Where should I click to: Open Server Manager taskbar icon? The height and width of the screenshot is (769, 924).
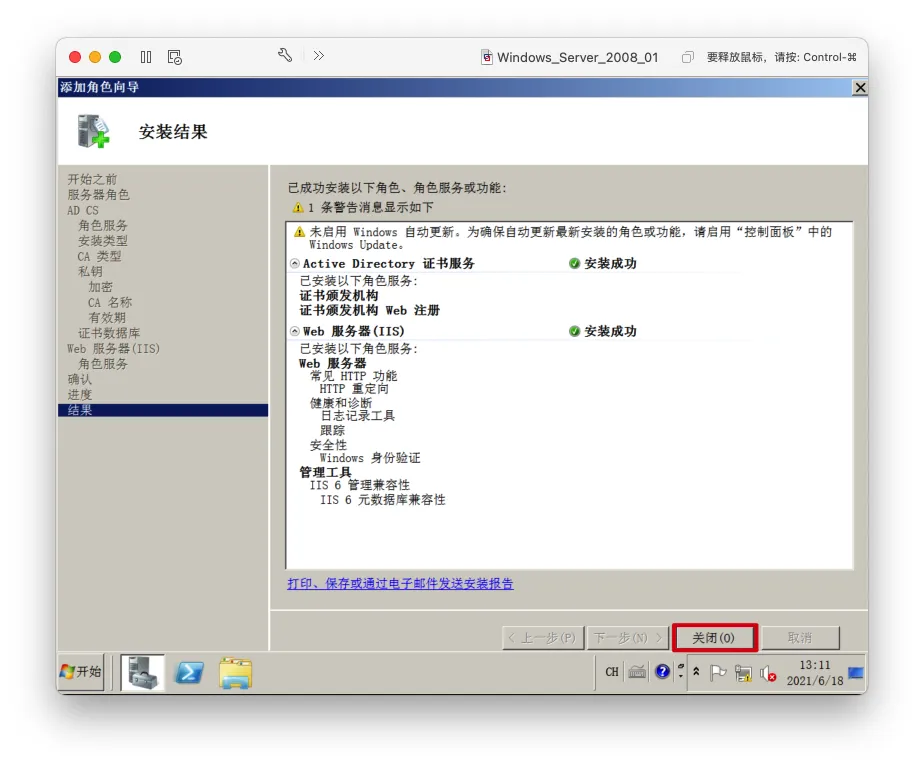coord(143,672)
